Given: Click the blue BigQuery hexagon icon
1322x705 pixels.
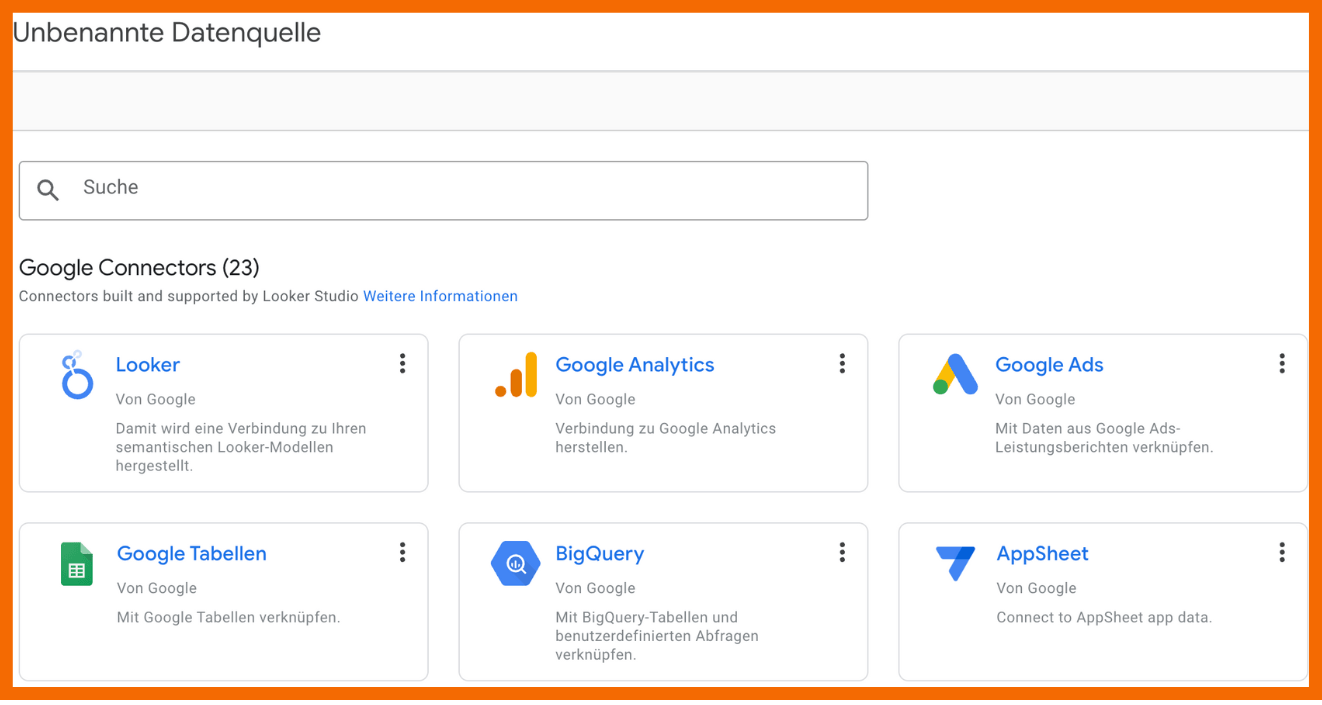Looking at the screenshot, I should pyautogui.click(x=516, y=564).
